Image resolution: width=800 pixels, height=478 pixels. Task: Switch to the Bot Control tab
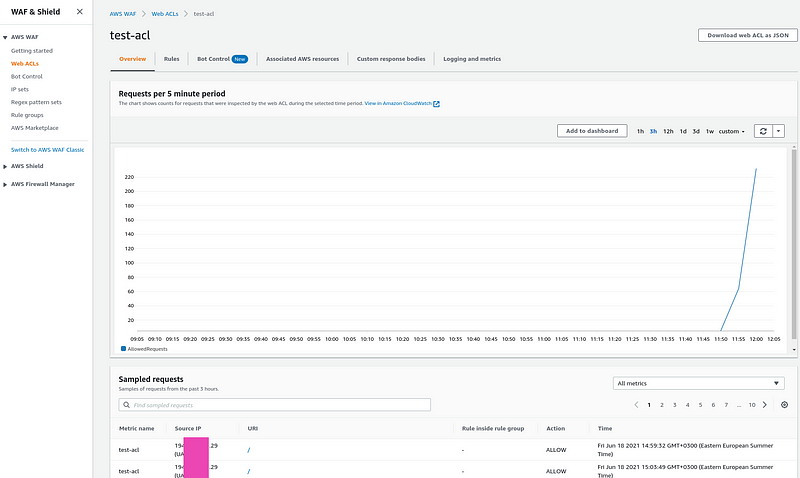click(222, 59)
